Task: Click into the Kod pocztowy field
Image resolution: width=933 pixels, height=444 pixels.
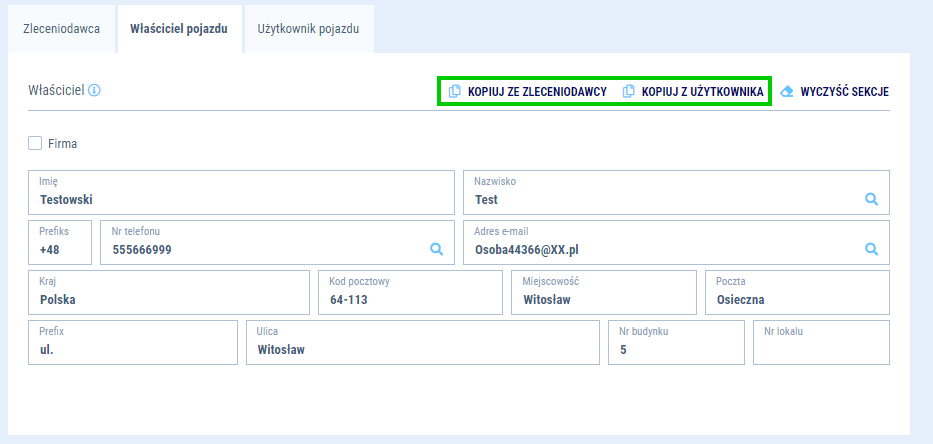Action: pos(410,293)
